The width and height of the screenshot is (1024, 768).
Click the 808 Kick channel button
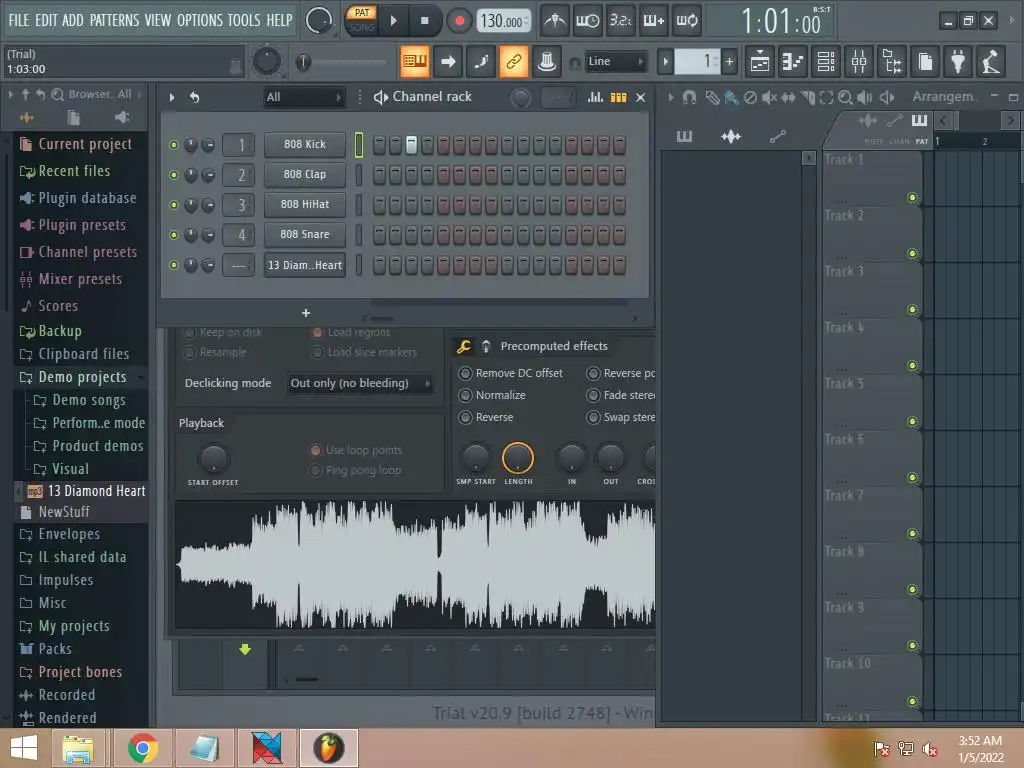(x=304, y=144)
